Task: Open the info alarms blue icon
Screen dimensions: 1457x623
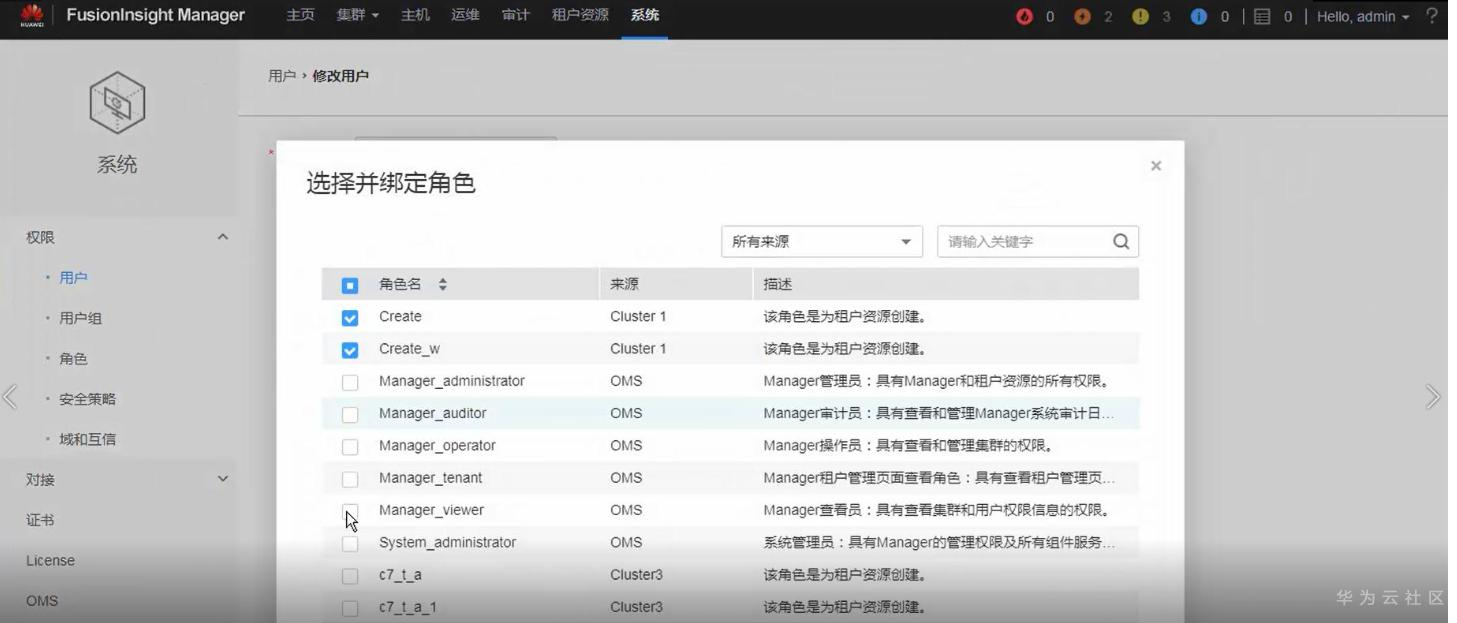Action: pyautogui.click(x=1198, y=17)
